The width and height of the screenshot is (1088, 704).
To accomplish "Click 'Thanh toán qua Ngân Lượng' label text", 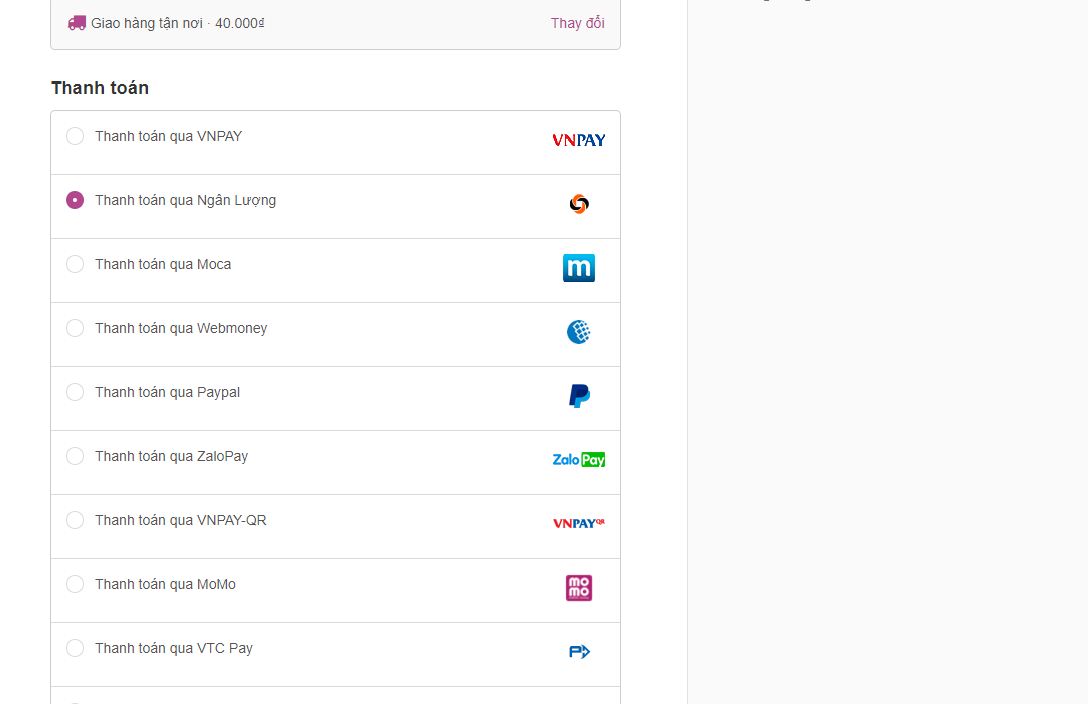I will tap(185, 200).
